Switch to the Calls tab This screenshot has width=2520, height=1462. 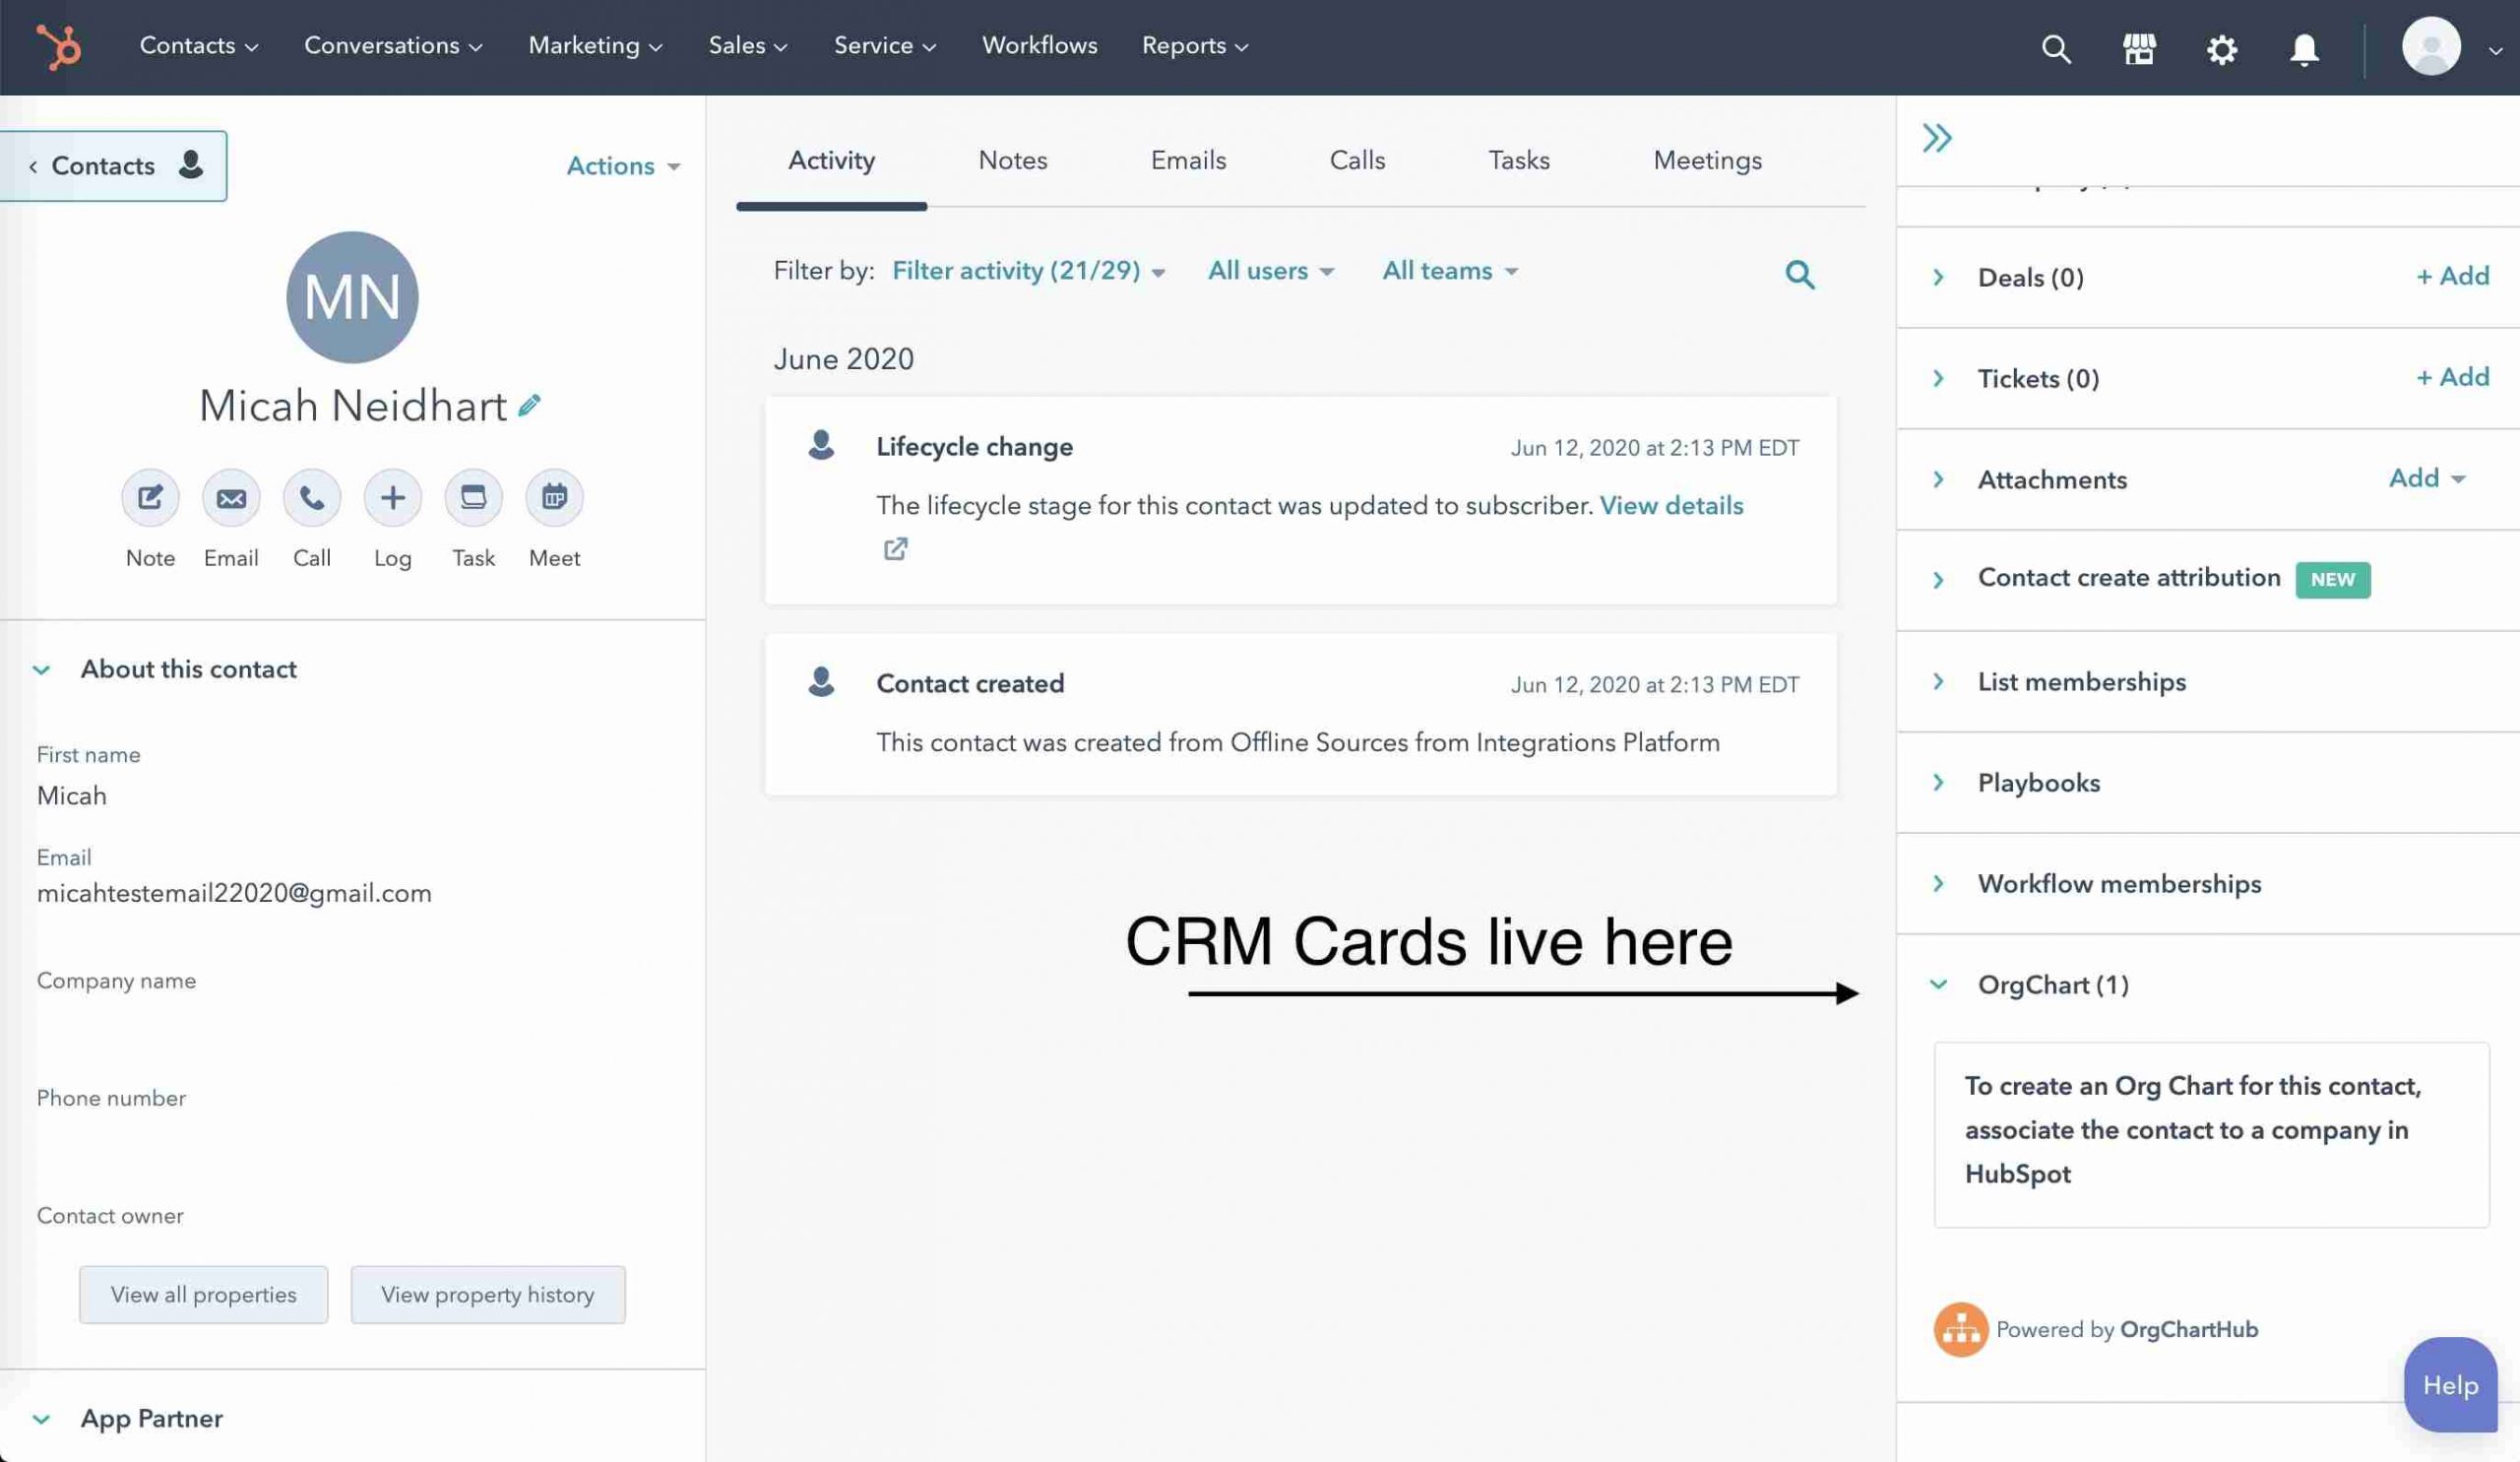pyautogui.click(x=1357, y=160)
